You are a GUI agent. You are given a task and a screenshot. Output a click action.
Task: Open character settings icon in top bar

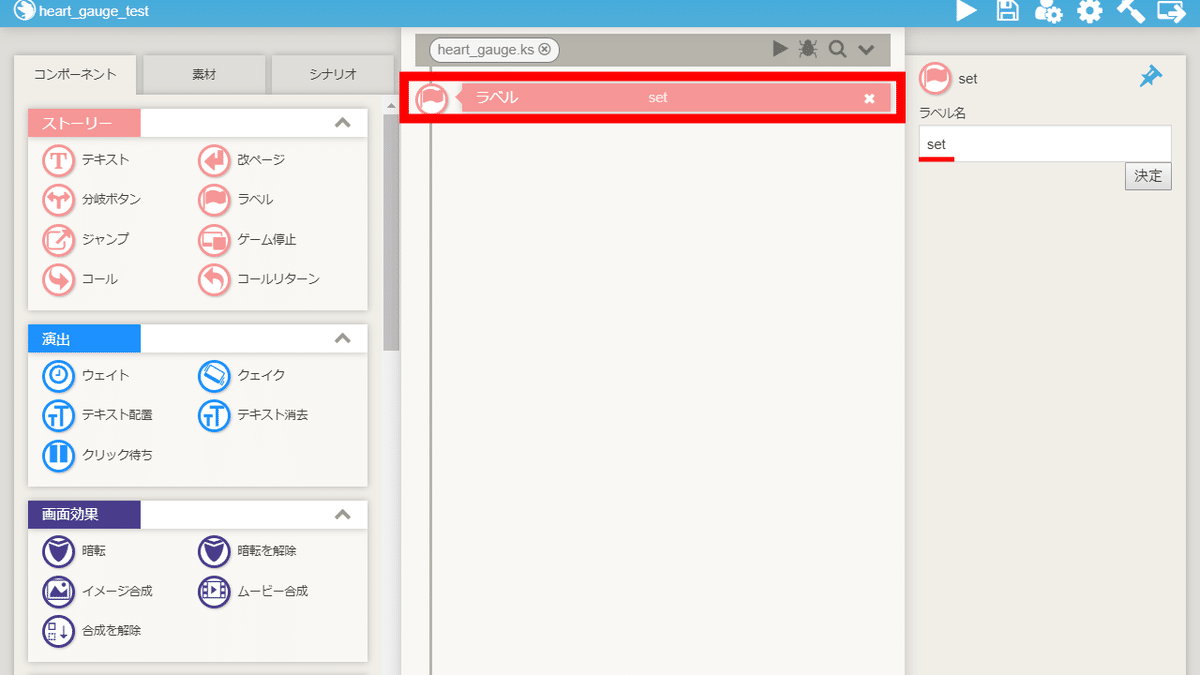1048,11
